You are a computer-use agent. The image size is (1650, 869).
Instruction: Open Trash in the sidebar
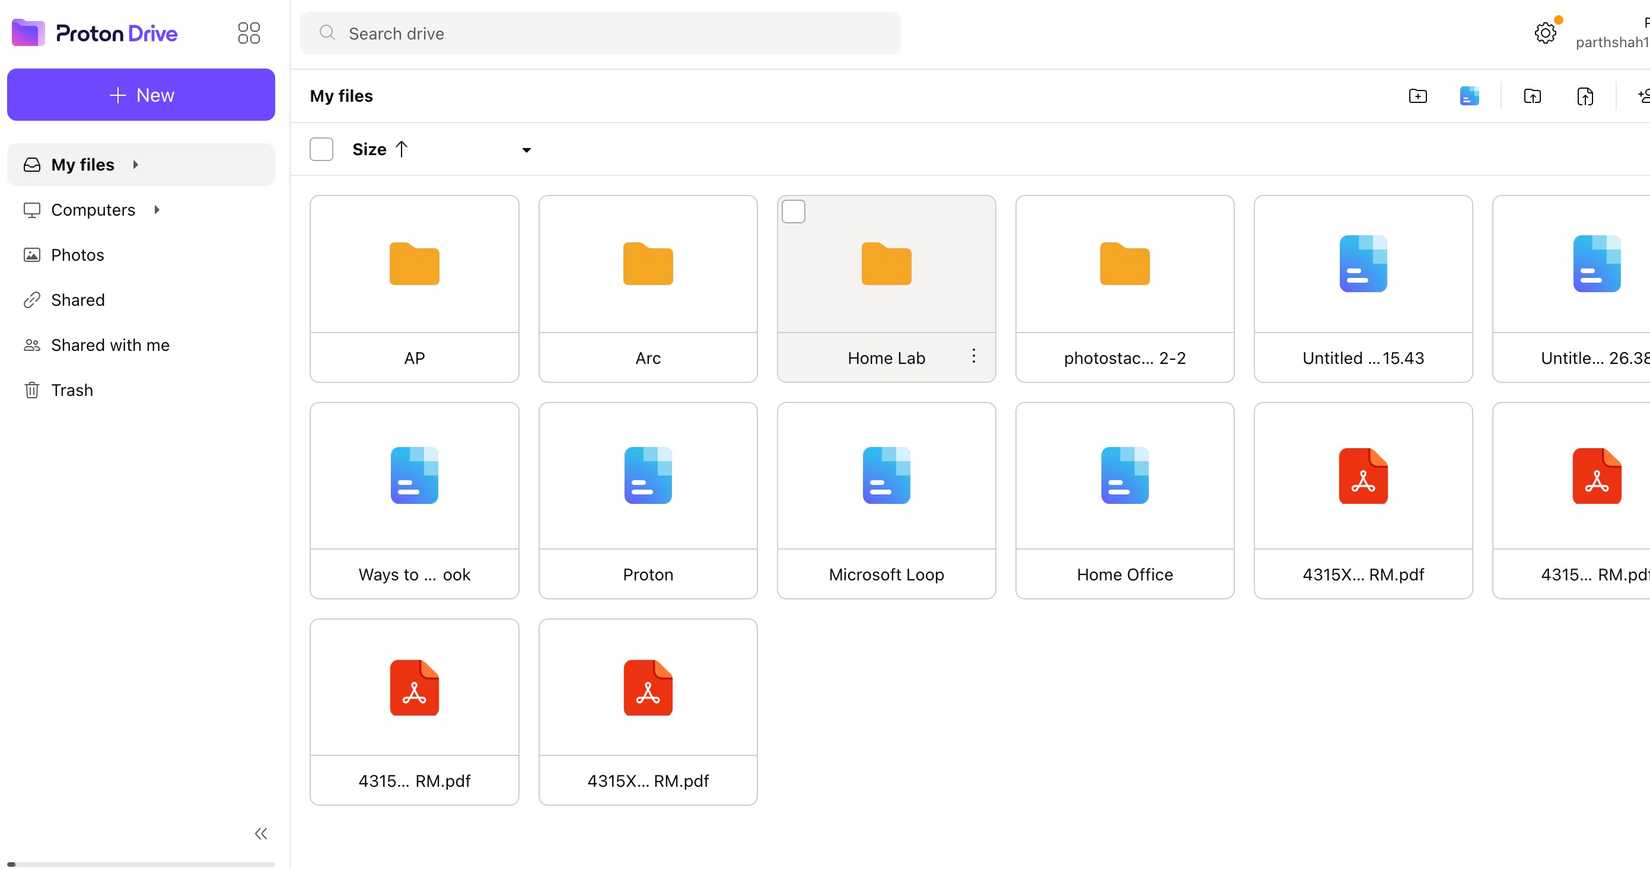pyautogui.click(x=71, y=390)
